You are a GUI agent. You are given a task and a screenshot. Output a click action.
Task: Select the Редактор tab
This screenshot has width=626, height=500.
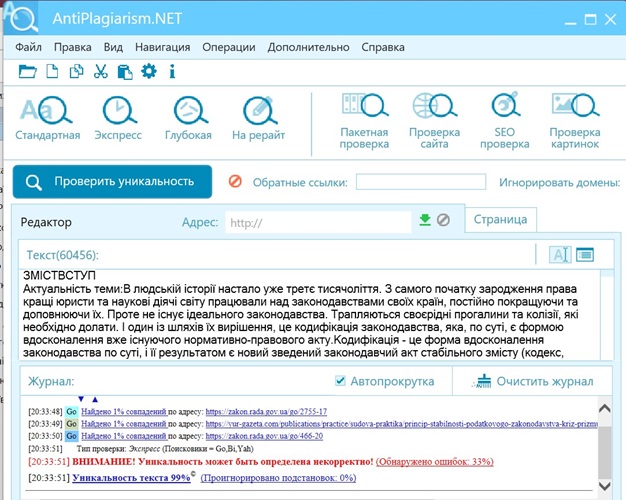(x=46, y=222)
